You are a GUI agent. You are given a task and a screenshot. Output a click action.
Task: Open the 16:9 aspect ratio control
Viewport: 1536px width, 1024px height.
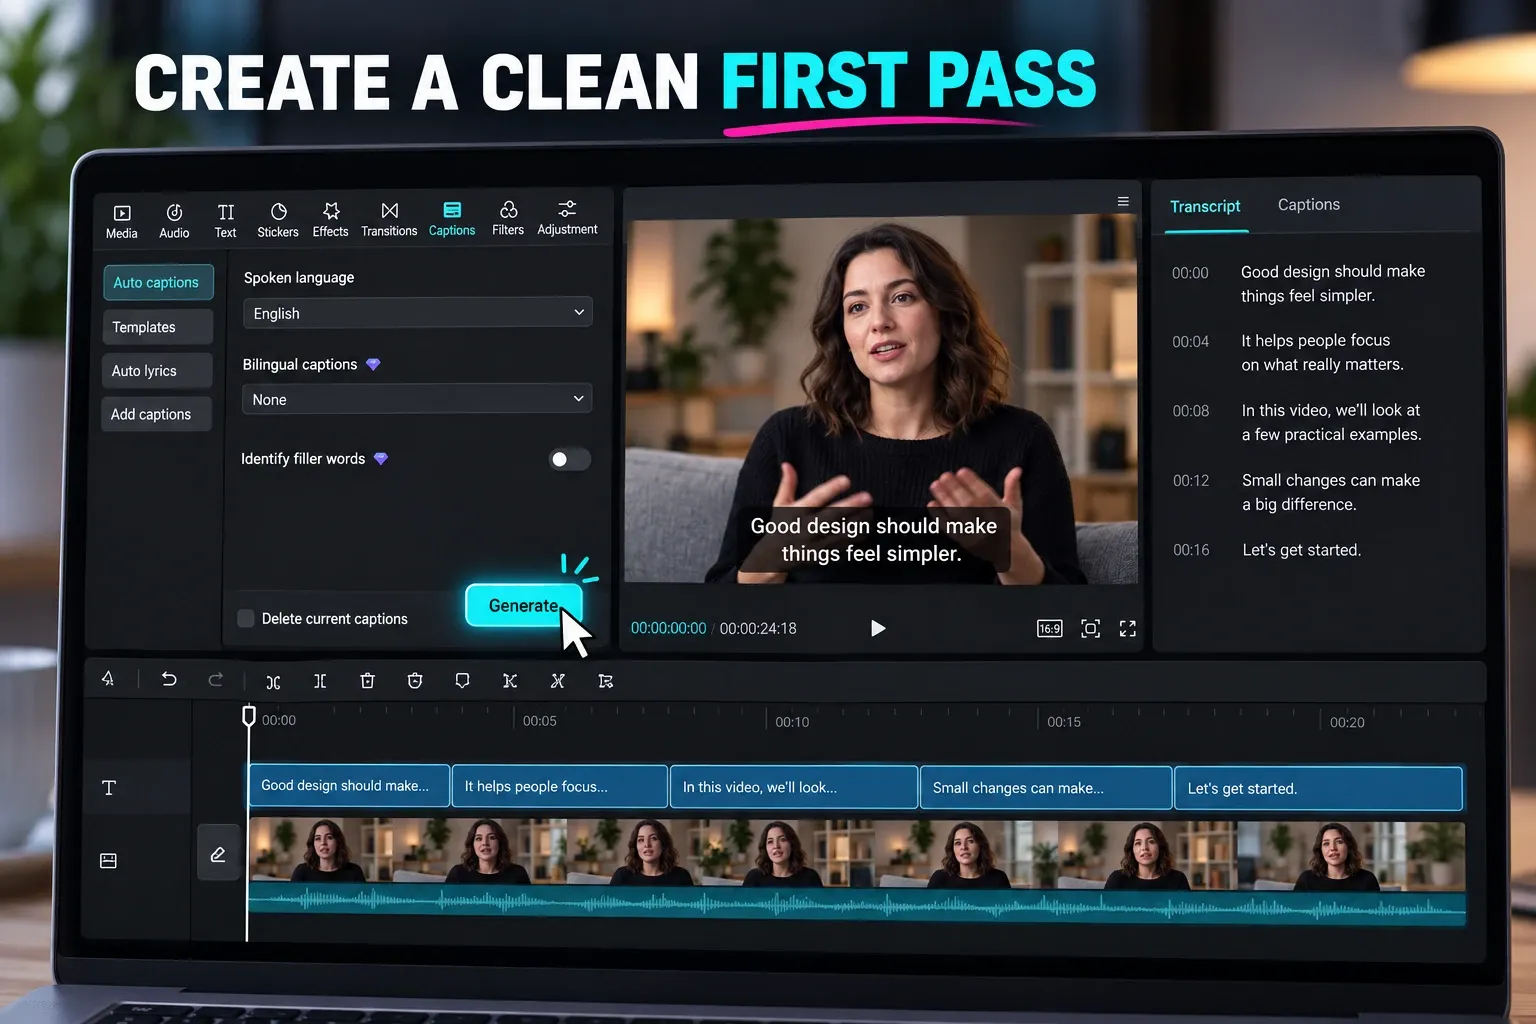tap(1049, 628)
